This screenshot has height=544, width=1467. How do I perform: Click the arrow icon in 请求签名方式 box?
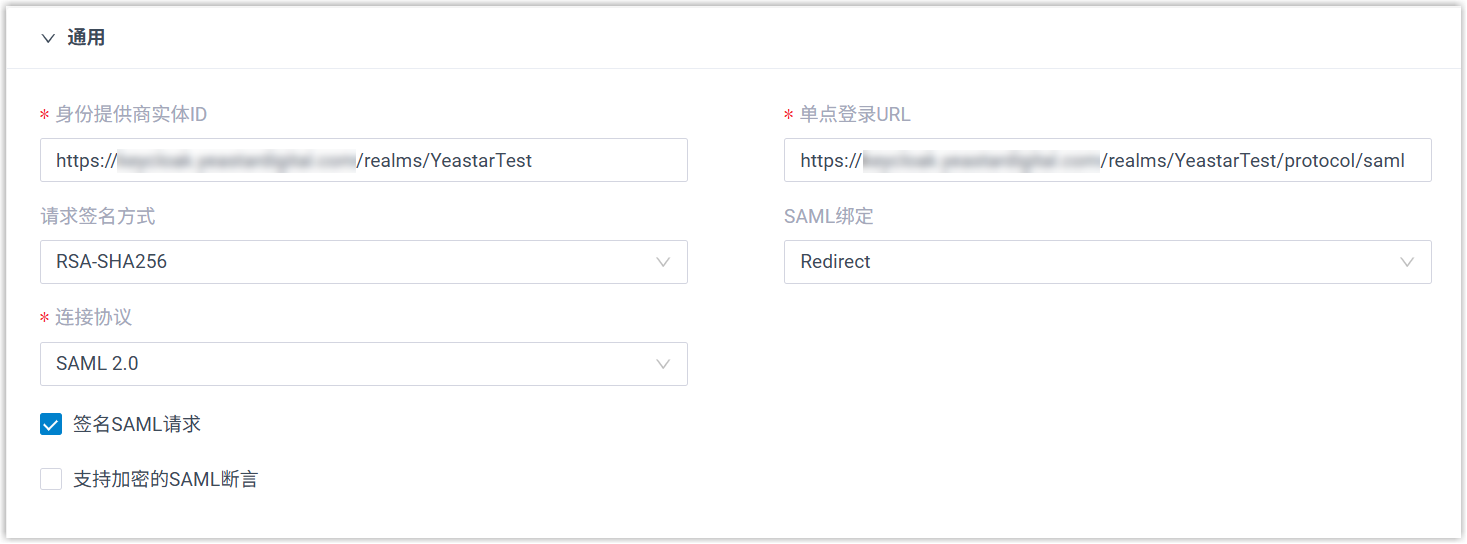pyautogui.click(x=663, y=262)
